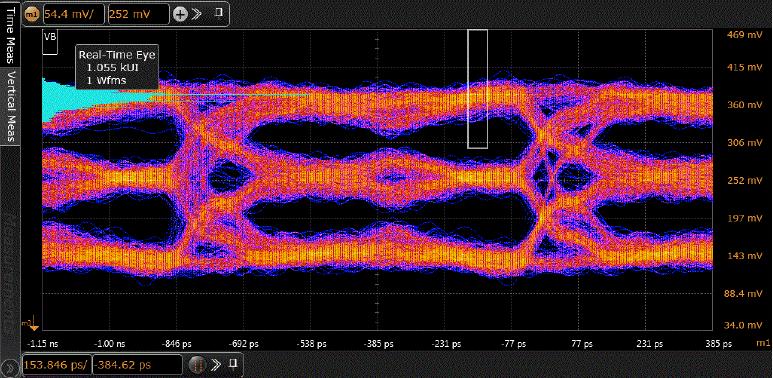
Task: Click the pin icon in the horizontal toolbar
Action: pyautogui.click(x=234, y=363)
